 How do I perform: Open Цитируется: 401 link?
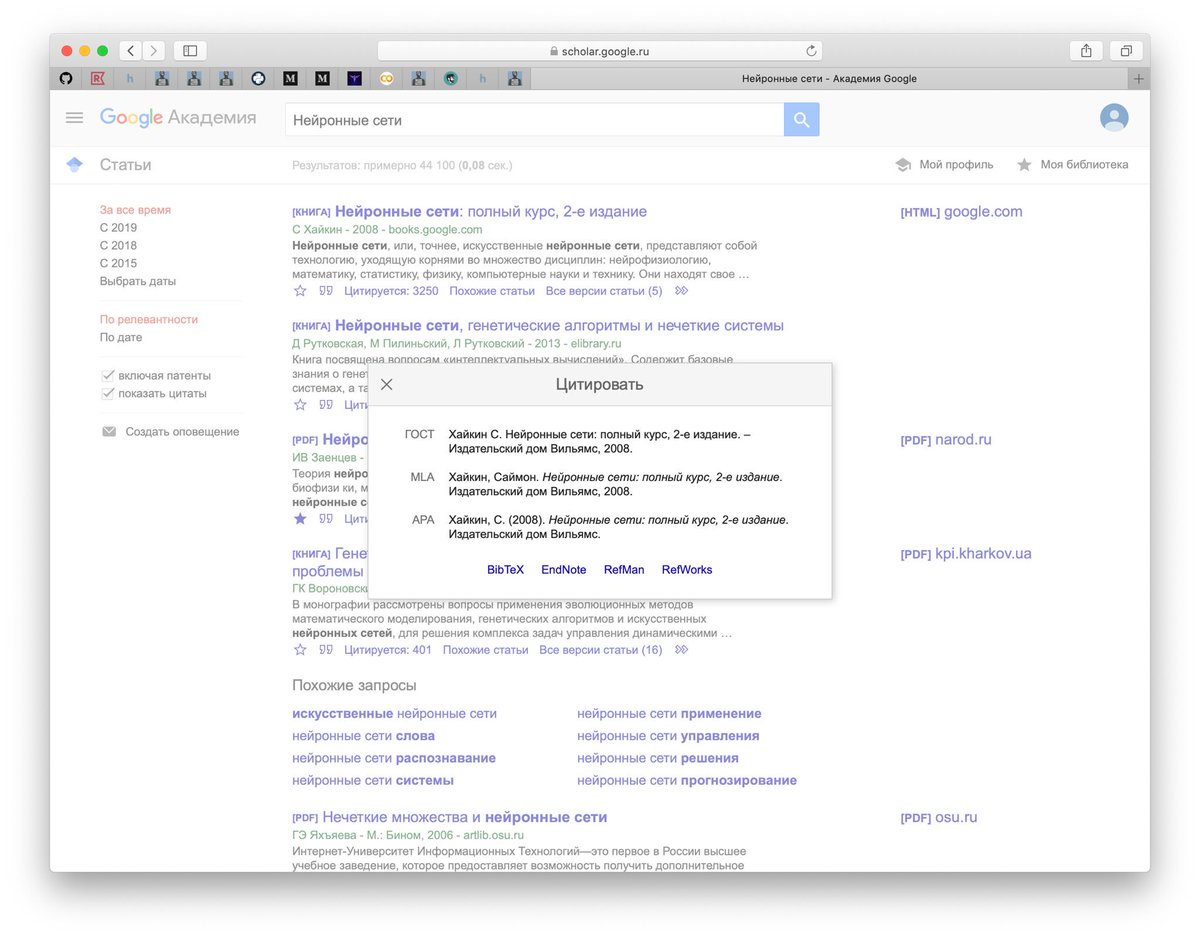pos(388,650)
